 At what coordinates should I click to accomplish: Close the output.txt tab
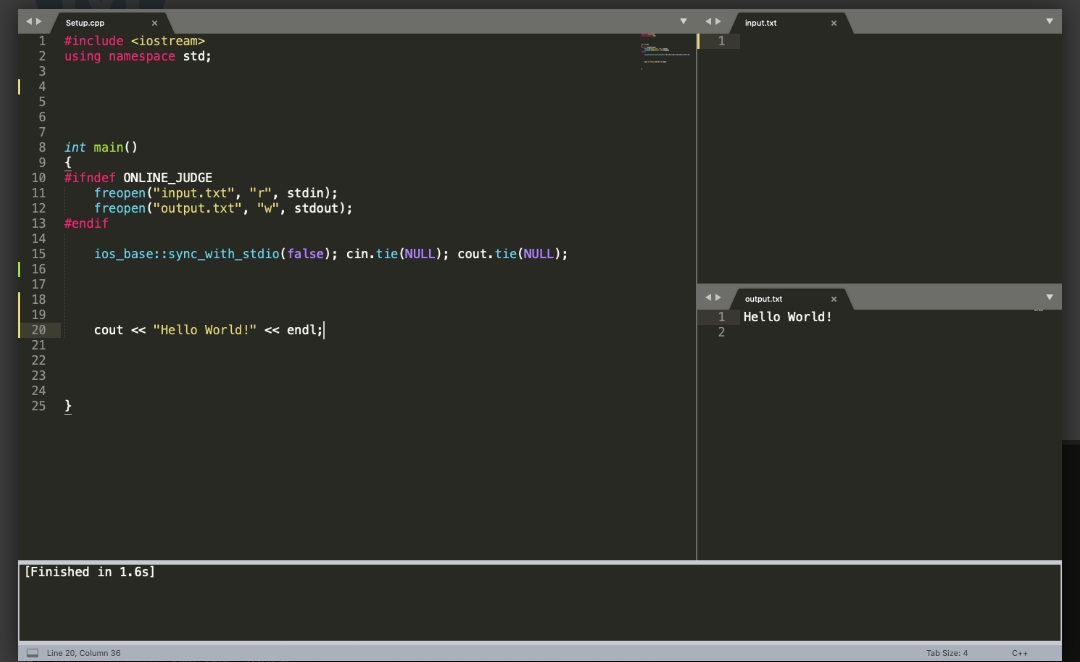(x=833, y=299)
